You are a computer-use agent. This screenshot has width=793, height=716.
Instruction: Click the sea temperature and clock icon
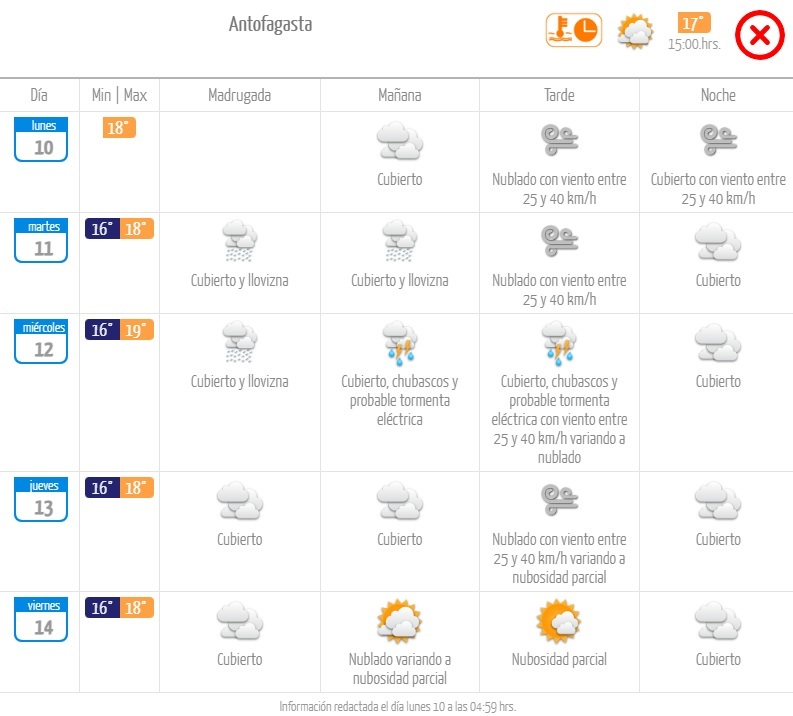[x=574, y=30]
